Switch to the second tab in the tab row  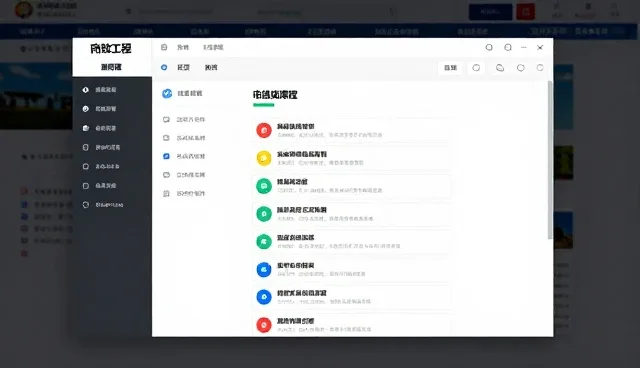[x=211, y=67]
